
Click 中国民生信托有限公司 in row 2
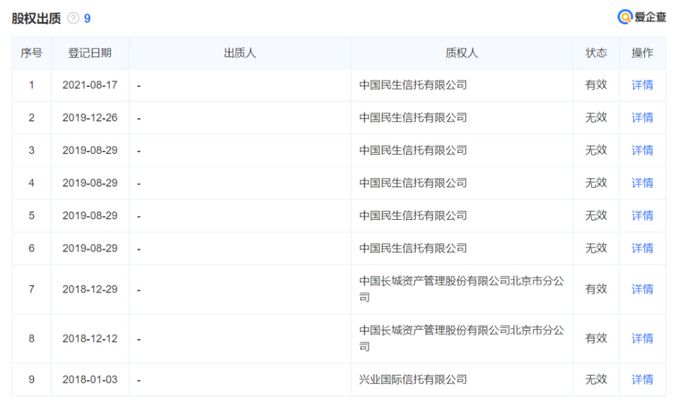(413, 118)
